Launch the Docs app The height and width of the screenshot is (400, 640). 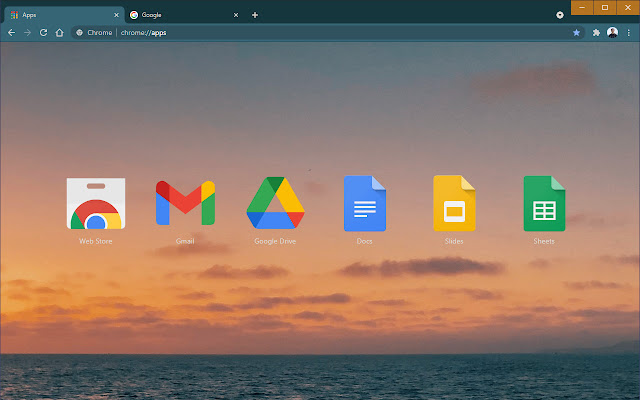pyautogui.click(x=364, y=203)
